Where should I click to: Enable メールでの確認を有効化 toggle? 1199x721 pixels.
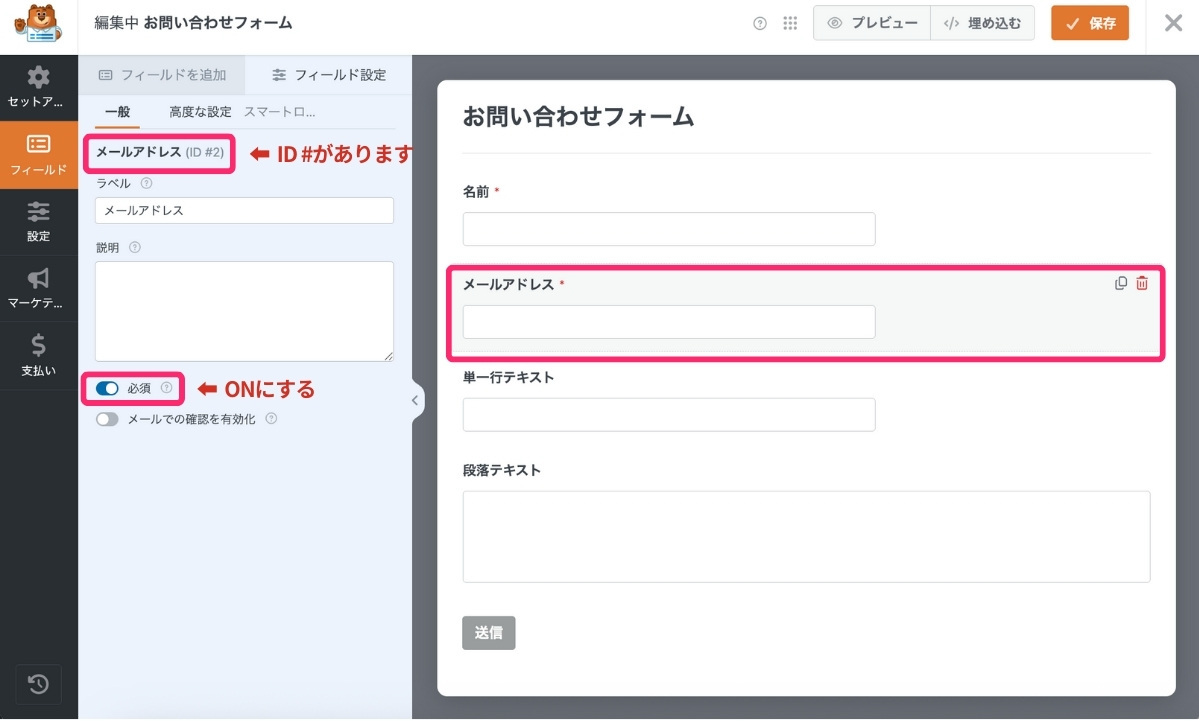coord(107,418)
